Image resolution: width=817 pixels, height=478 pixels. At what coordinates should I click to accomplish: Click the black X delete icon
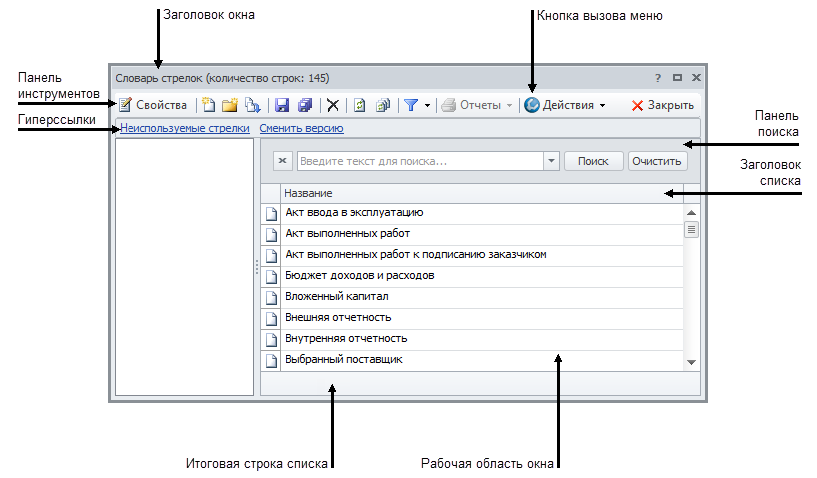coord(333,105)
